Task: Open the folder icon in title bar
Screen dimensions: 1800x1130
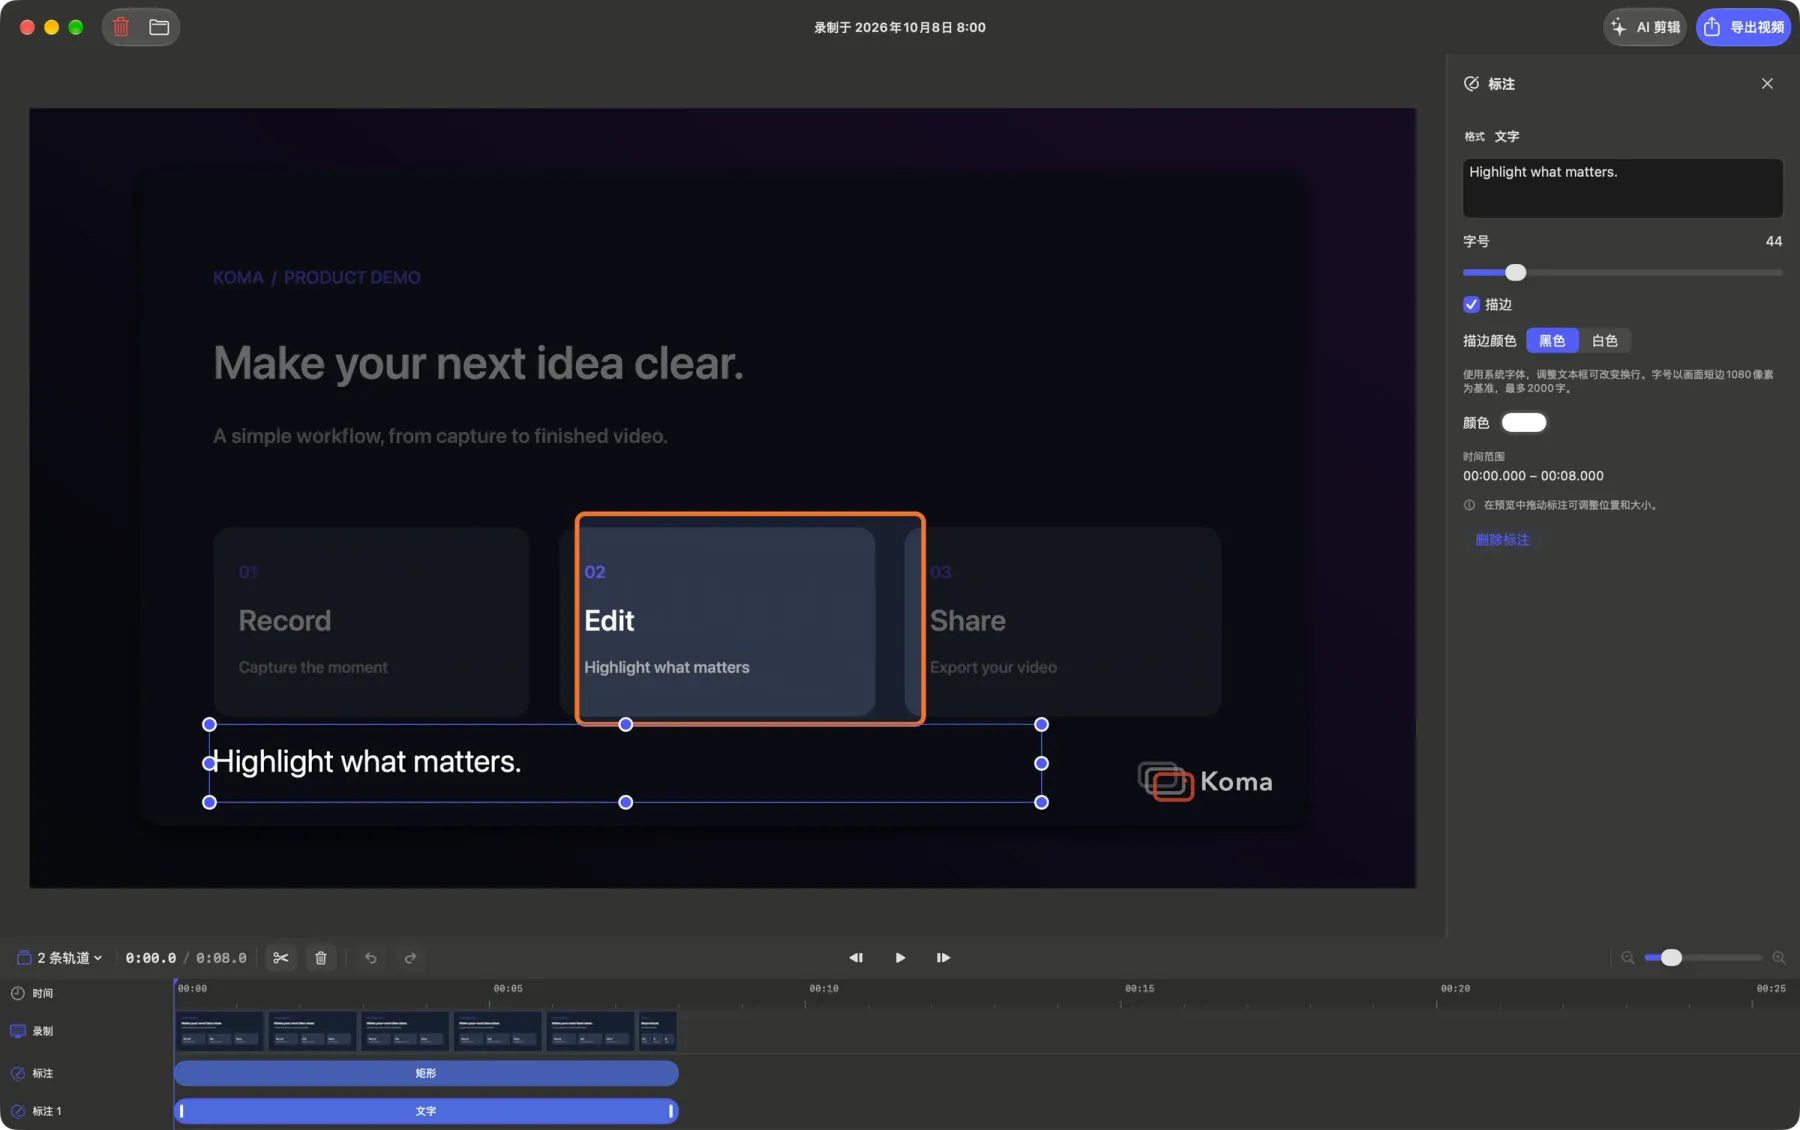Action: (x=159, y=27)
